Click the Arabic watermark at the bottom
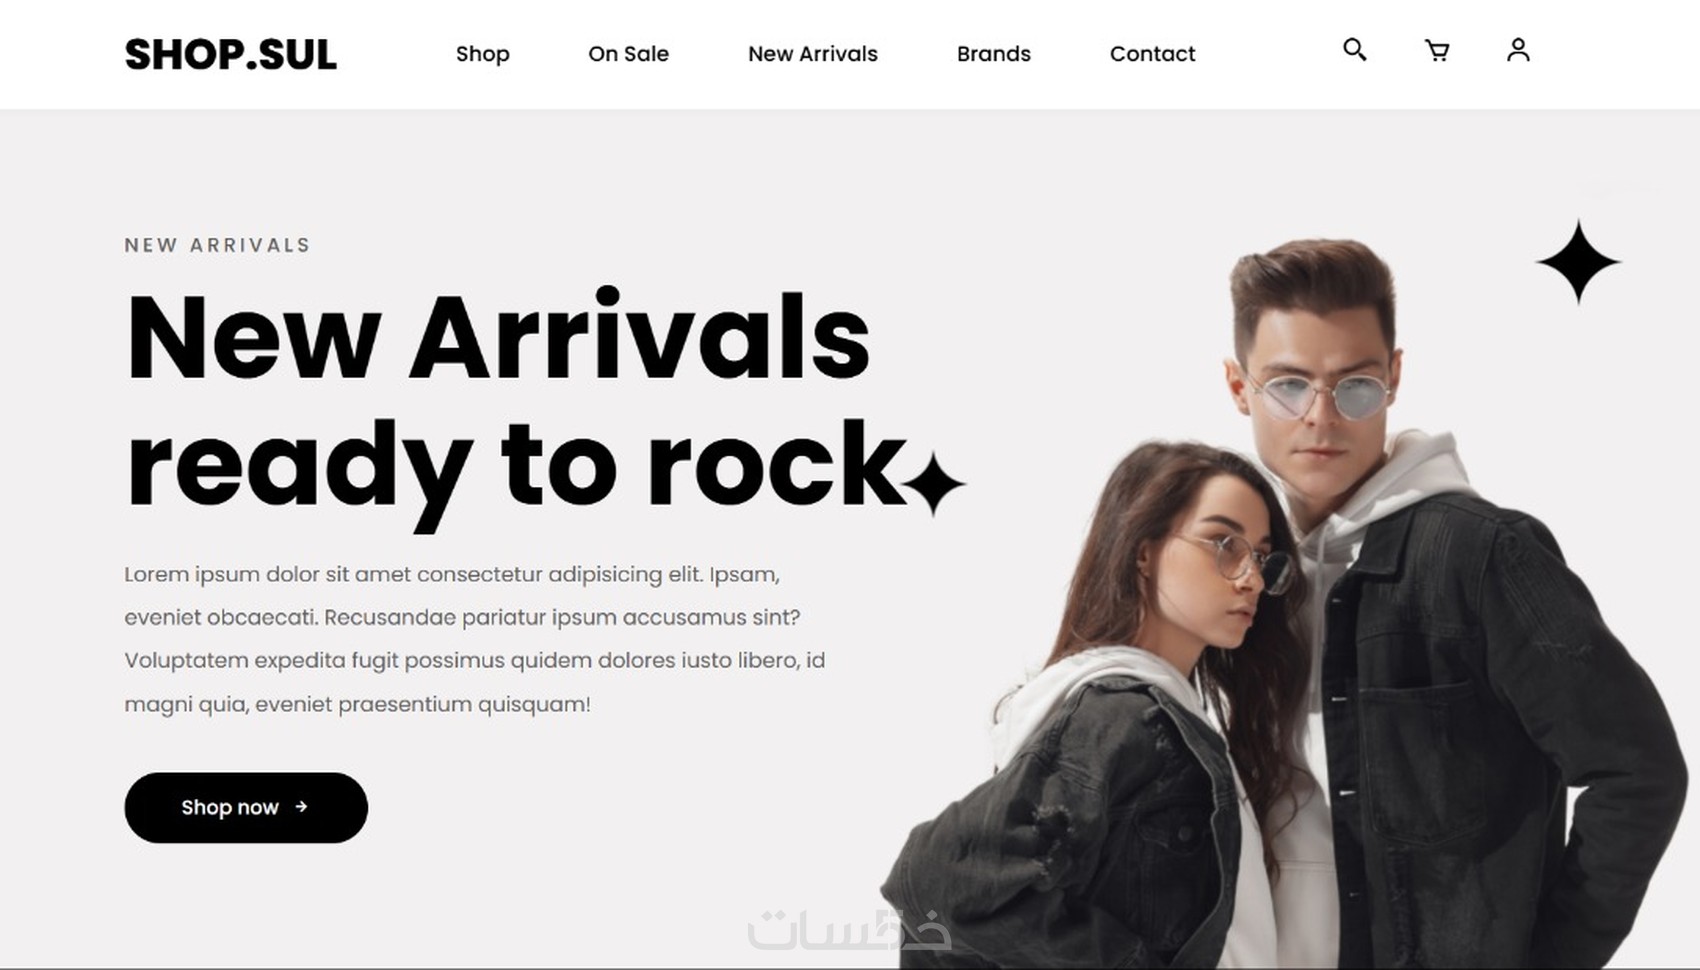This screenshot has height=970, width=1700. [850, 930]
